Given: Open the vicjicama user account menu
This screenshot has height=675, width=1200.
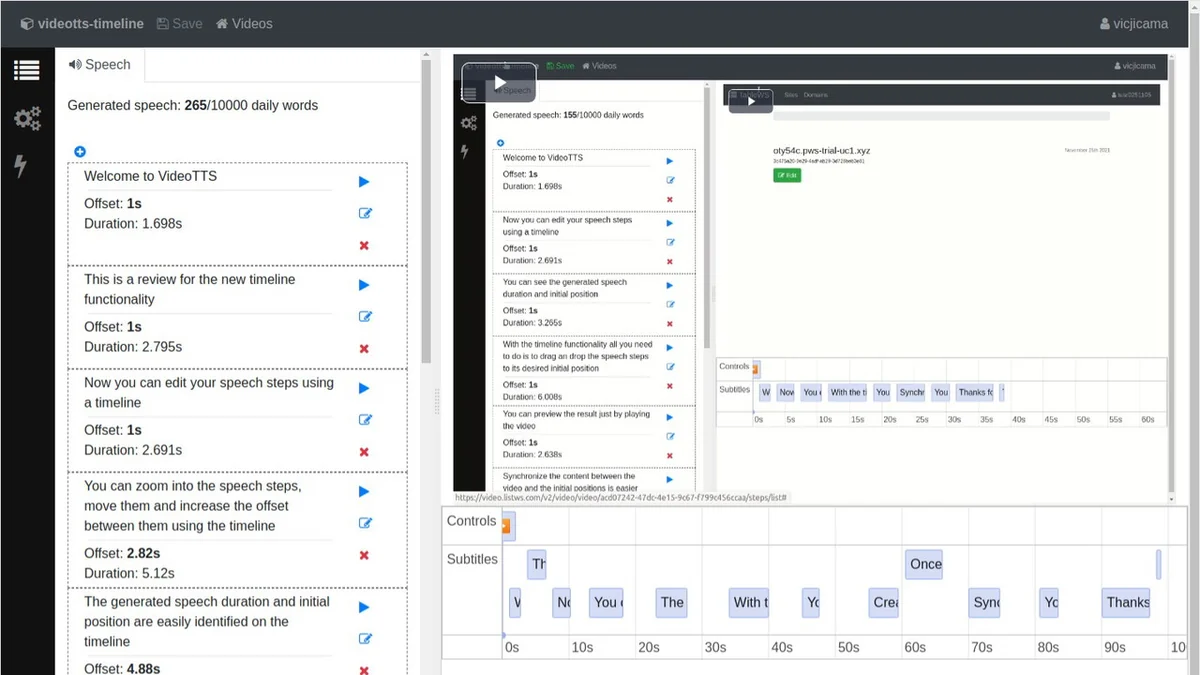Looking at the screenshot, I should pos(1133,23).
